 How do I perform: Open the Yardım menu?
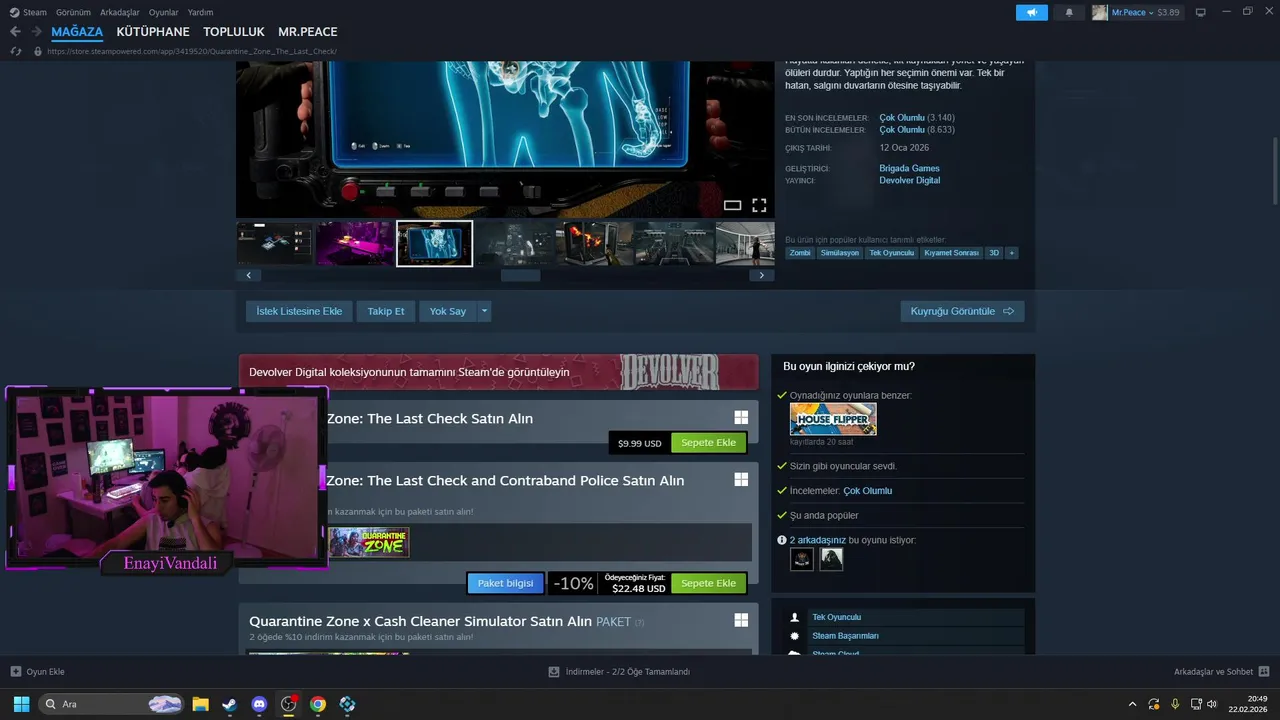tap(201, 12)
